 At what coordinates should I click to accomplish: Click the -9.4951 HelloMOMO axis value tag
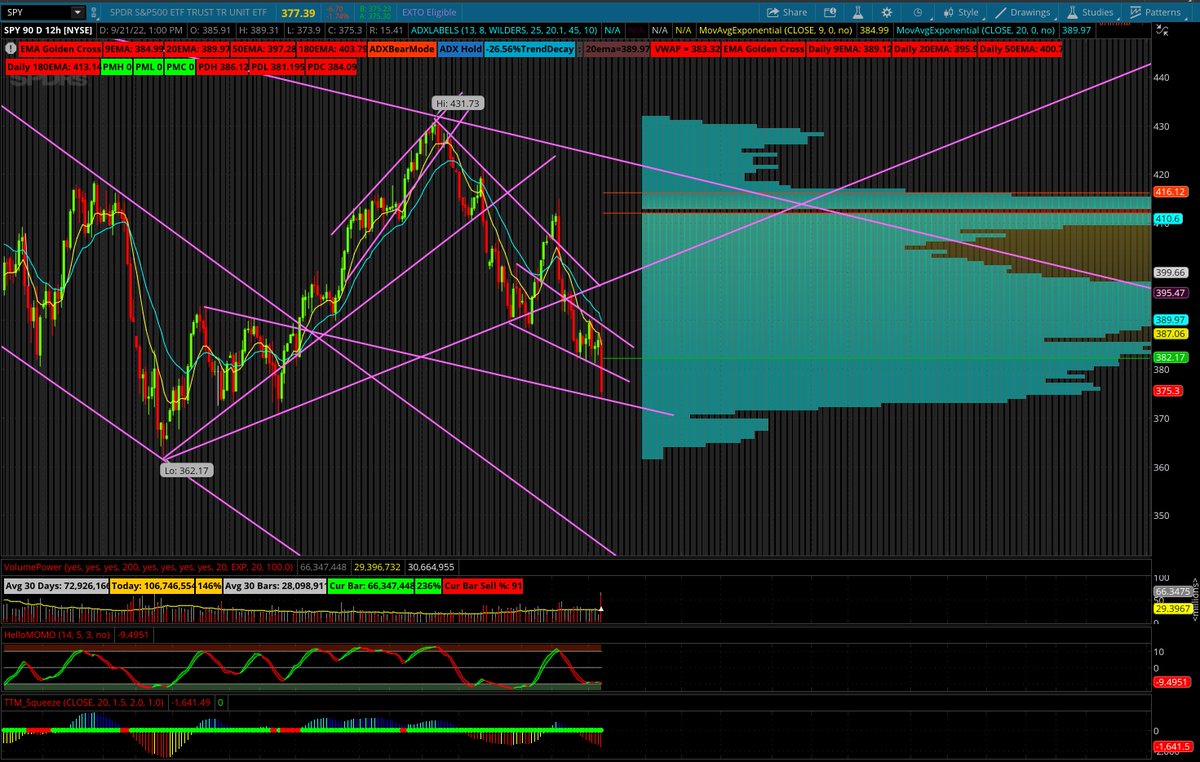click(x=1171, y=682)
